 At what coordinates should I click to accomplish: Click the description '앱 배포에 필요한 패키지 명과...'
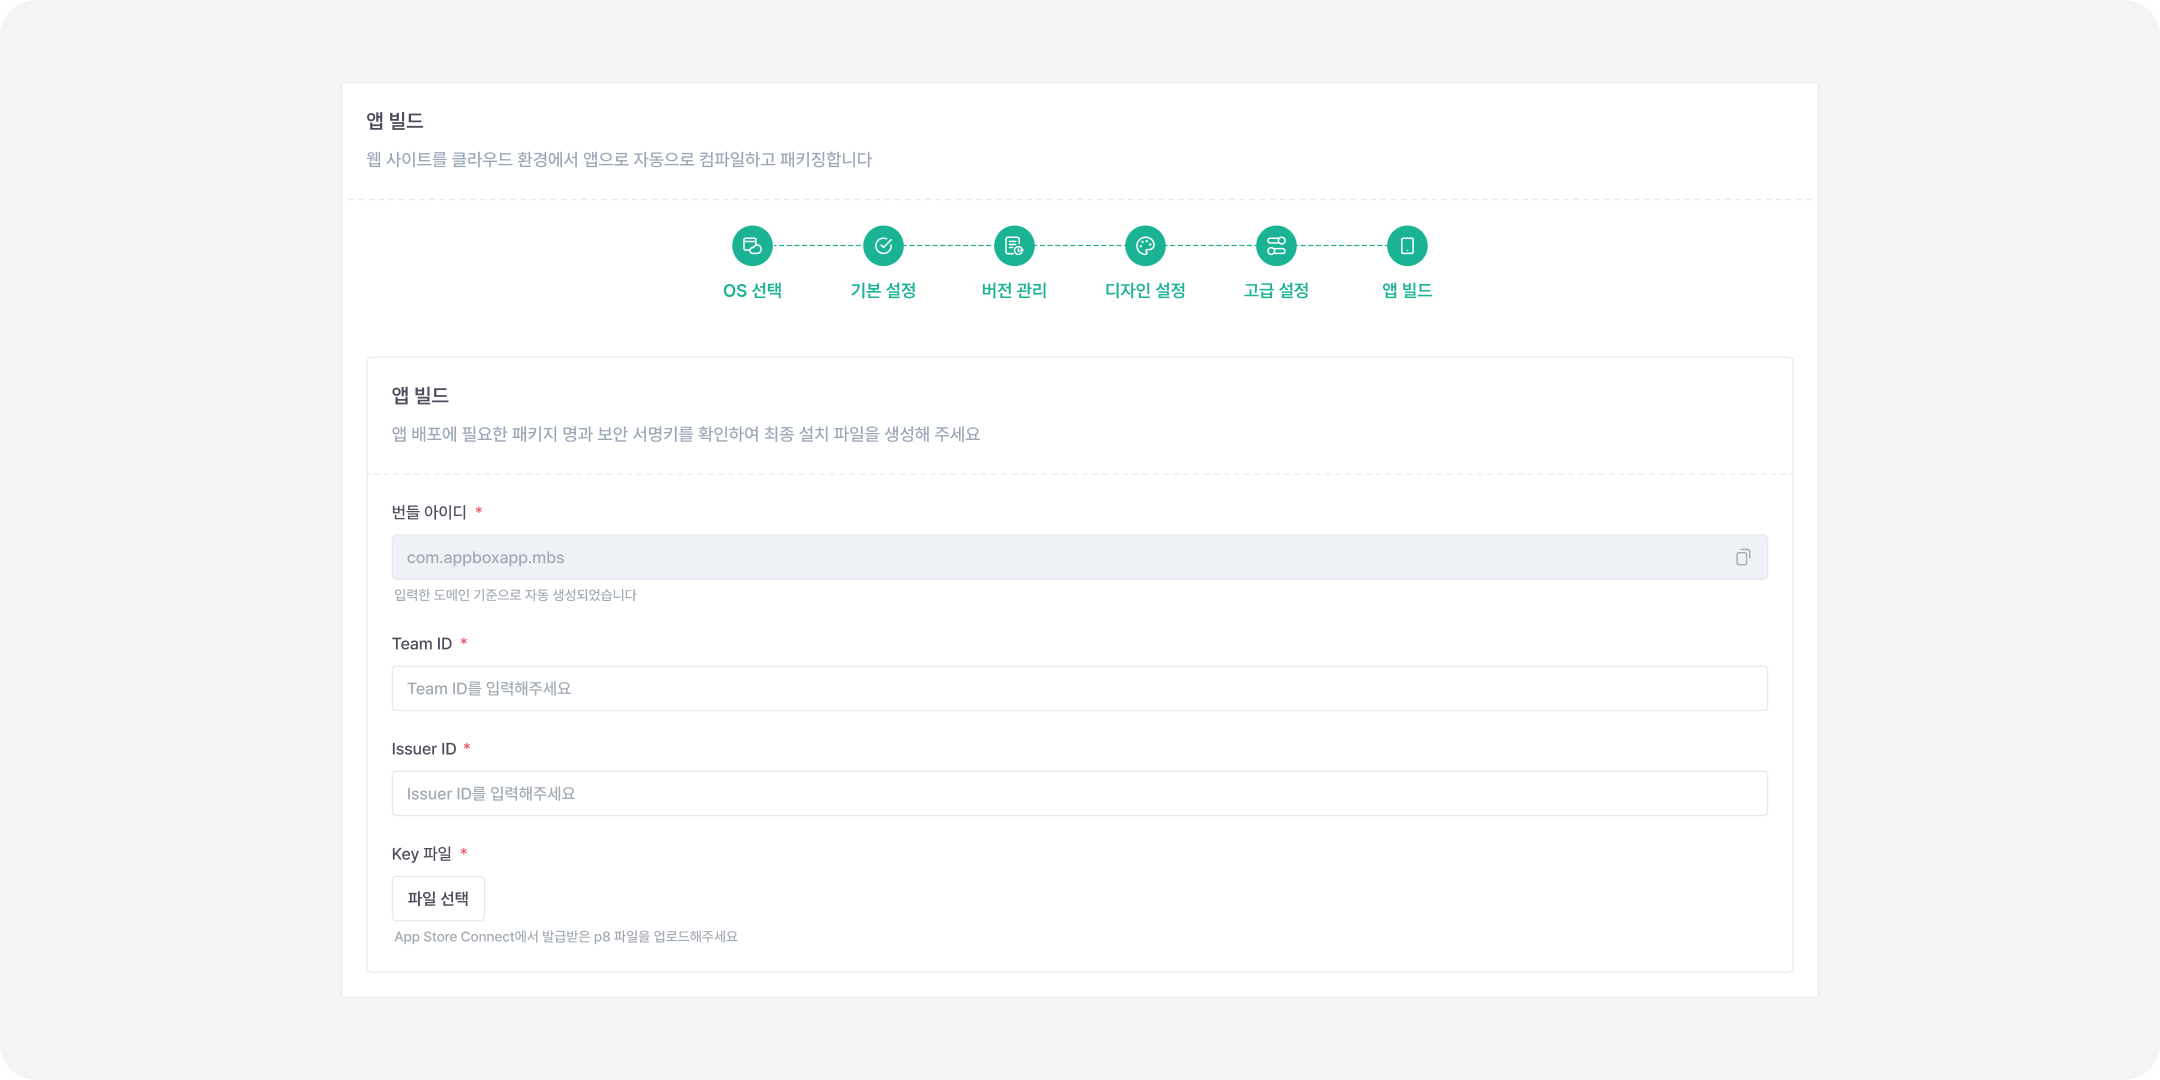[686, 434]
